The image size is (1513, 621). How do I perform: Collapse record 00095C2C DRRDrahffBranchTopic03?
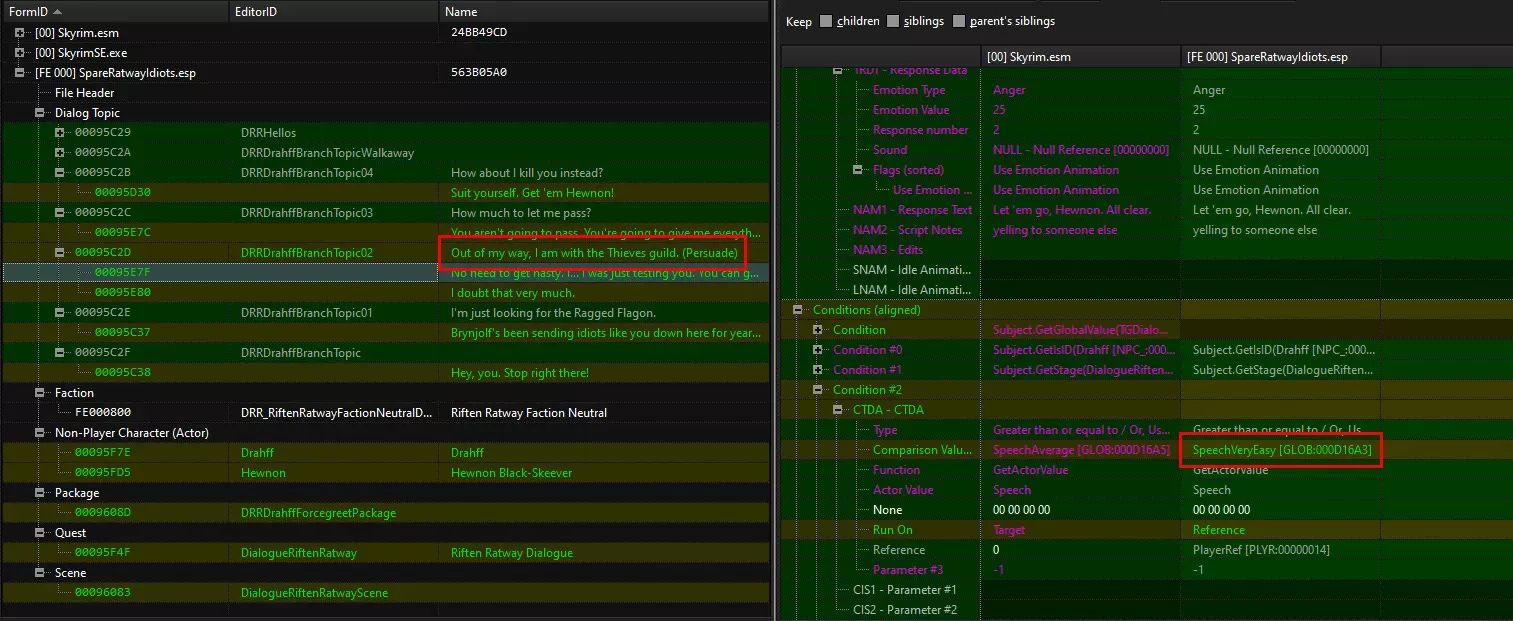click(60, 213)
